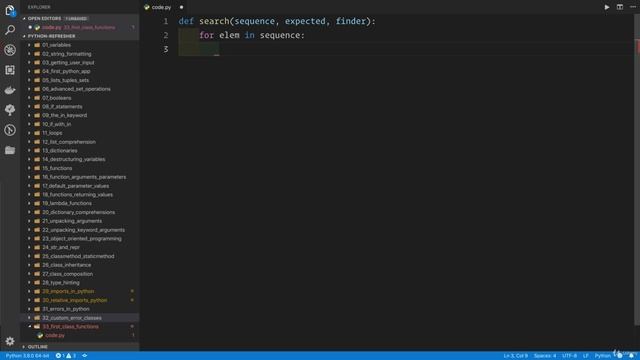Select code.py in Open Editors list

(x=80, y=27)
